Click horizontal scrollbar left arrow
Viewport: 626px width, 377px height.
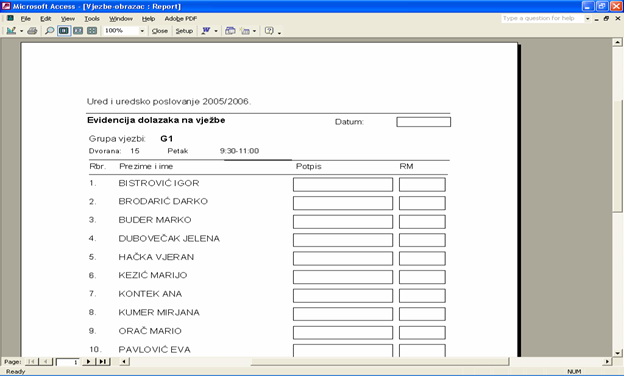(x=124, y=362)
